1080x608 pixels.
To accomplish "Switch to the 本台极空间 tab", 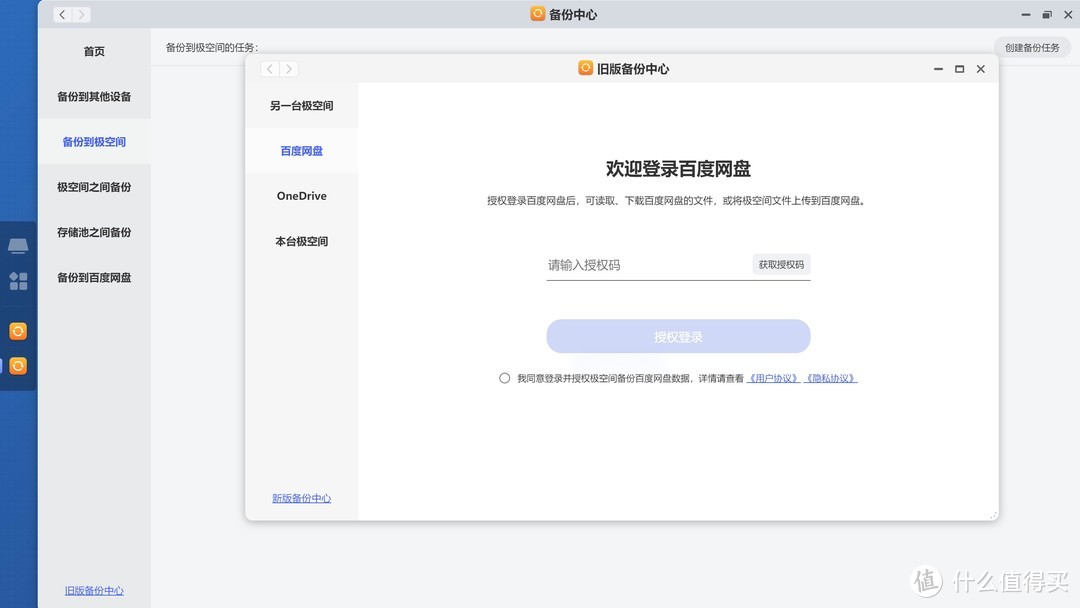I will pyautogui.click(x=301, y=241).
